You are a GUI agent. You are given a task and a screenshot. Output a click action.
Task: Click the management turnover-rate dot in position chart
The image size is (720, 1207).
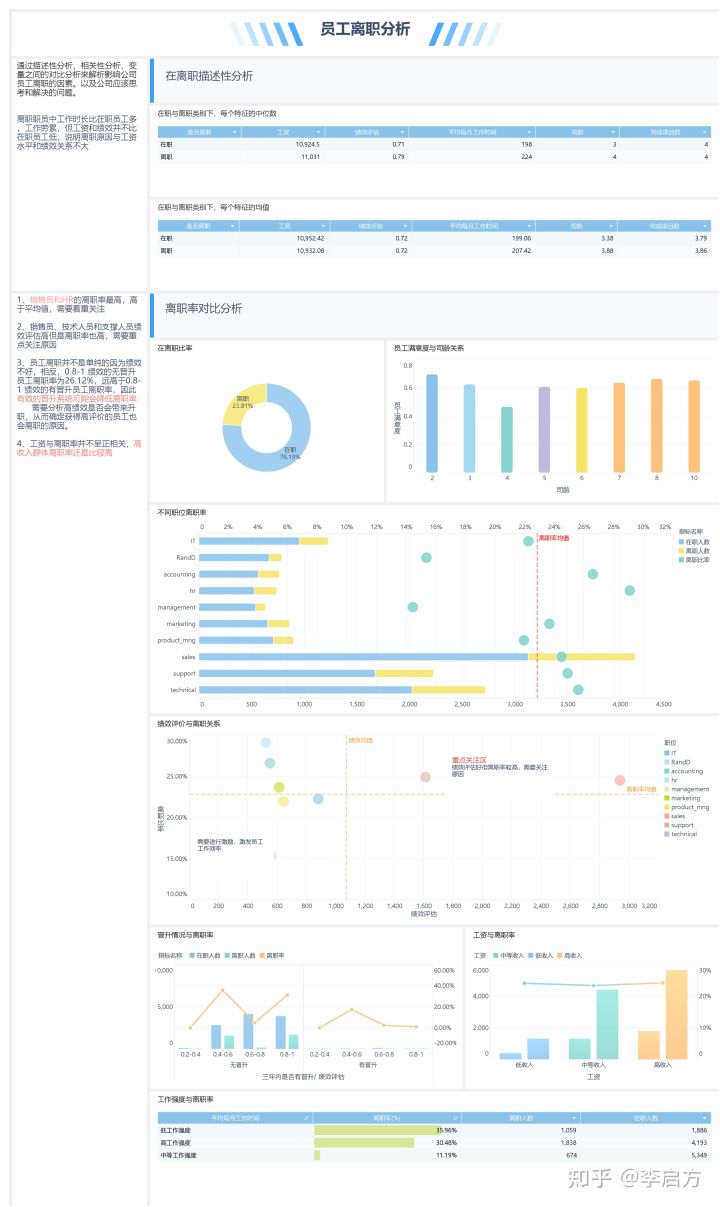coord(412,606)
